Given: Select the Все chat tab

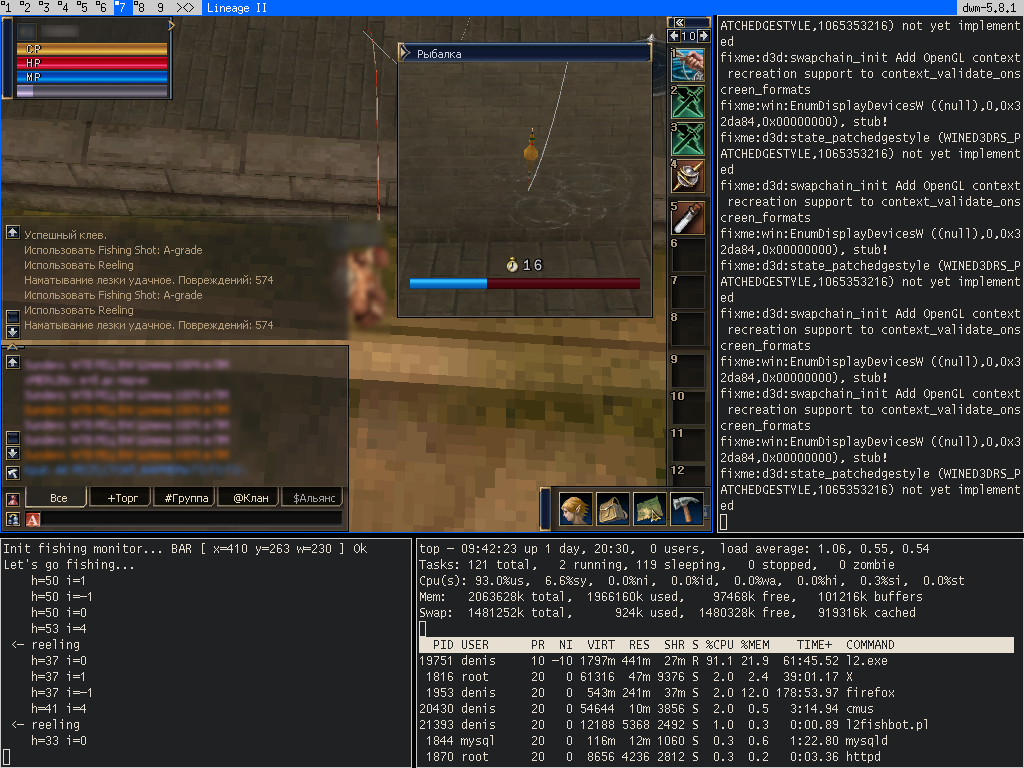Looking at the screenshot, I should [x=56, y=498].
